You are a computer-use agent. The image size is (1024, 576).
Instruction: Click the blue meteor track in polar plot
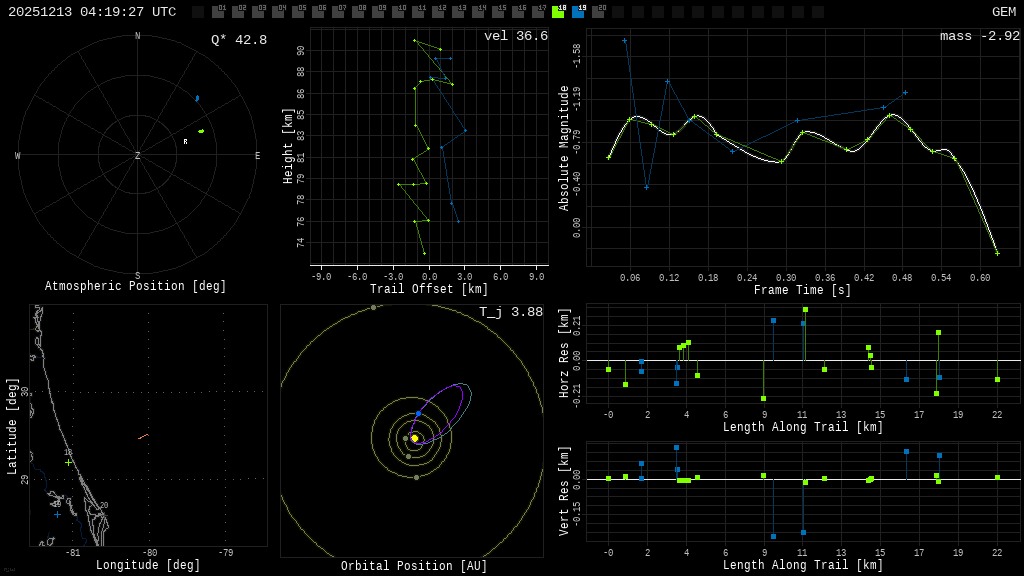click(x=197, y=99)
